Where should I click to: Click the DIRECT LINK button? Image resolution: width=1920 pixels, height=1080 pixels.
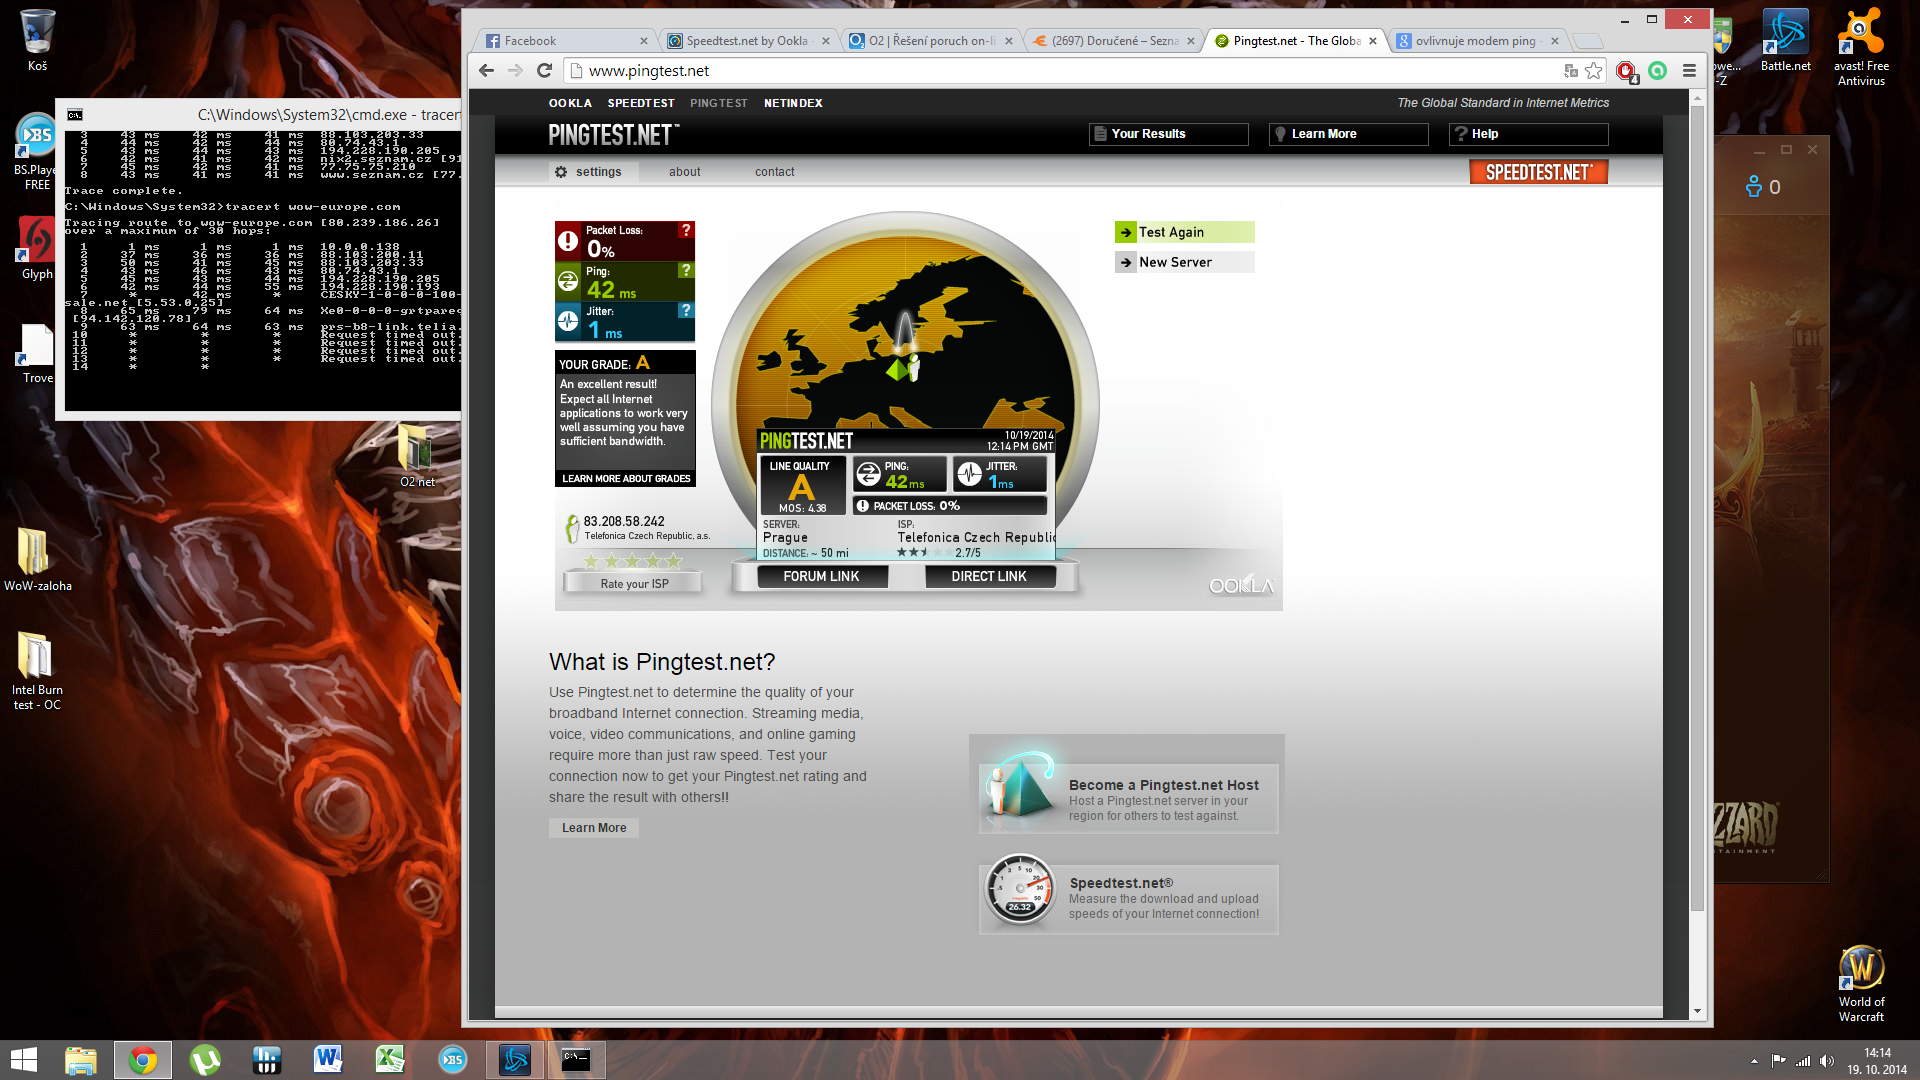point(989,576)
